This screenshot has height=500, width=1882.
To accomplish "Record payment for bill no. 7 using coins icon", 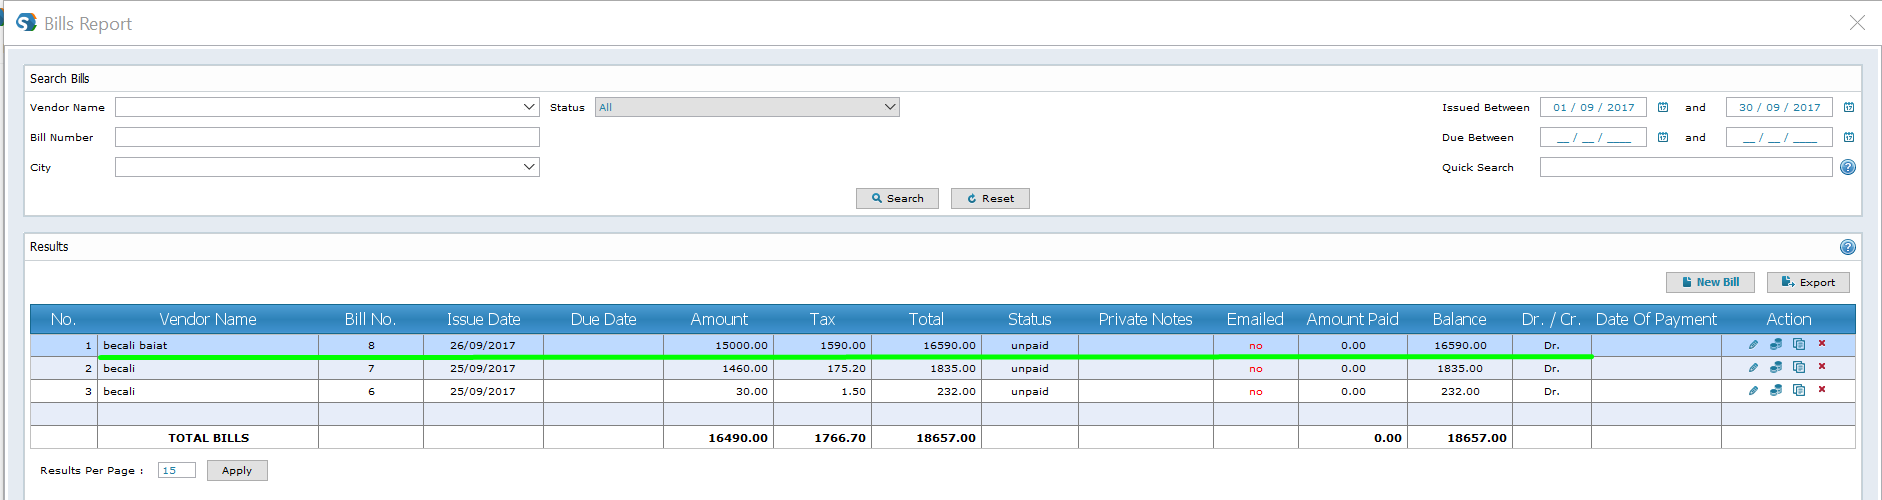I will [1776, 368].
